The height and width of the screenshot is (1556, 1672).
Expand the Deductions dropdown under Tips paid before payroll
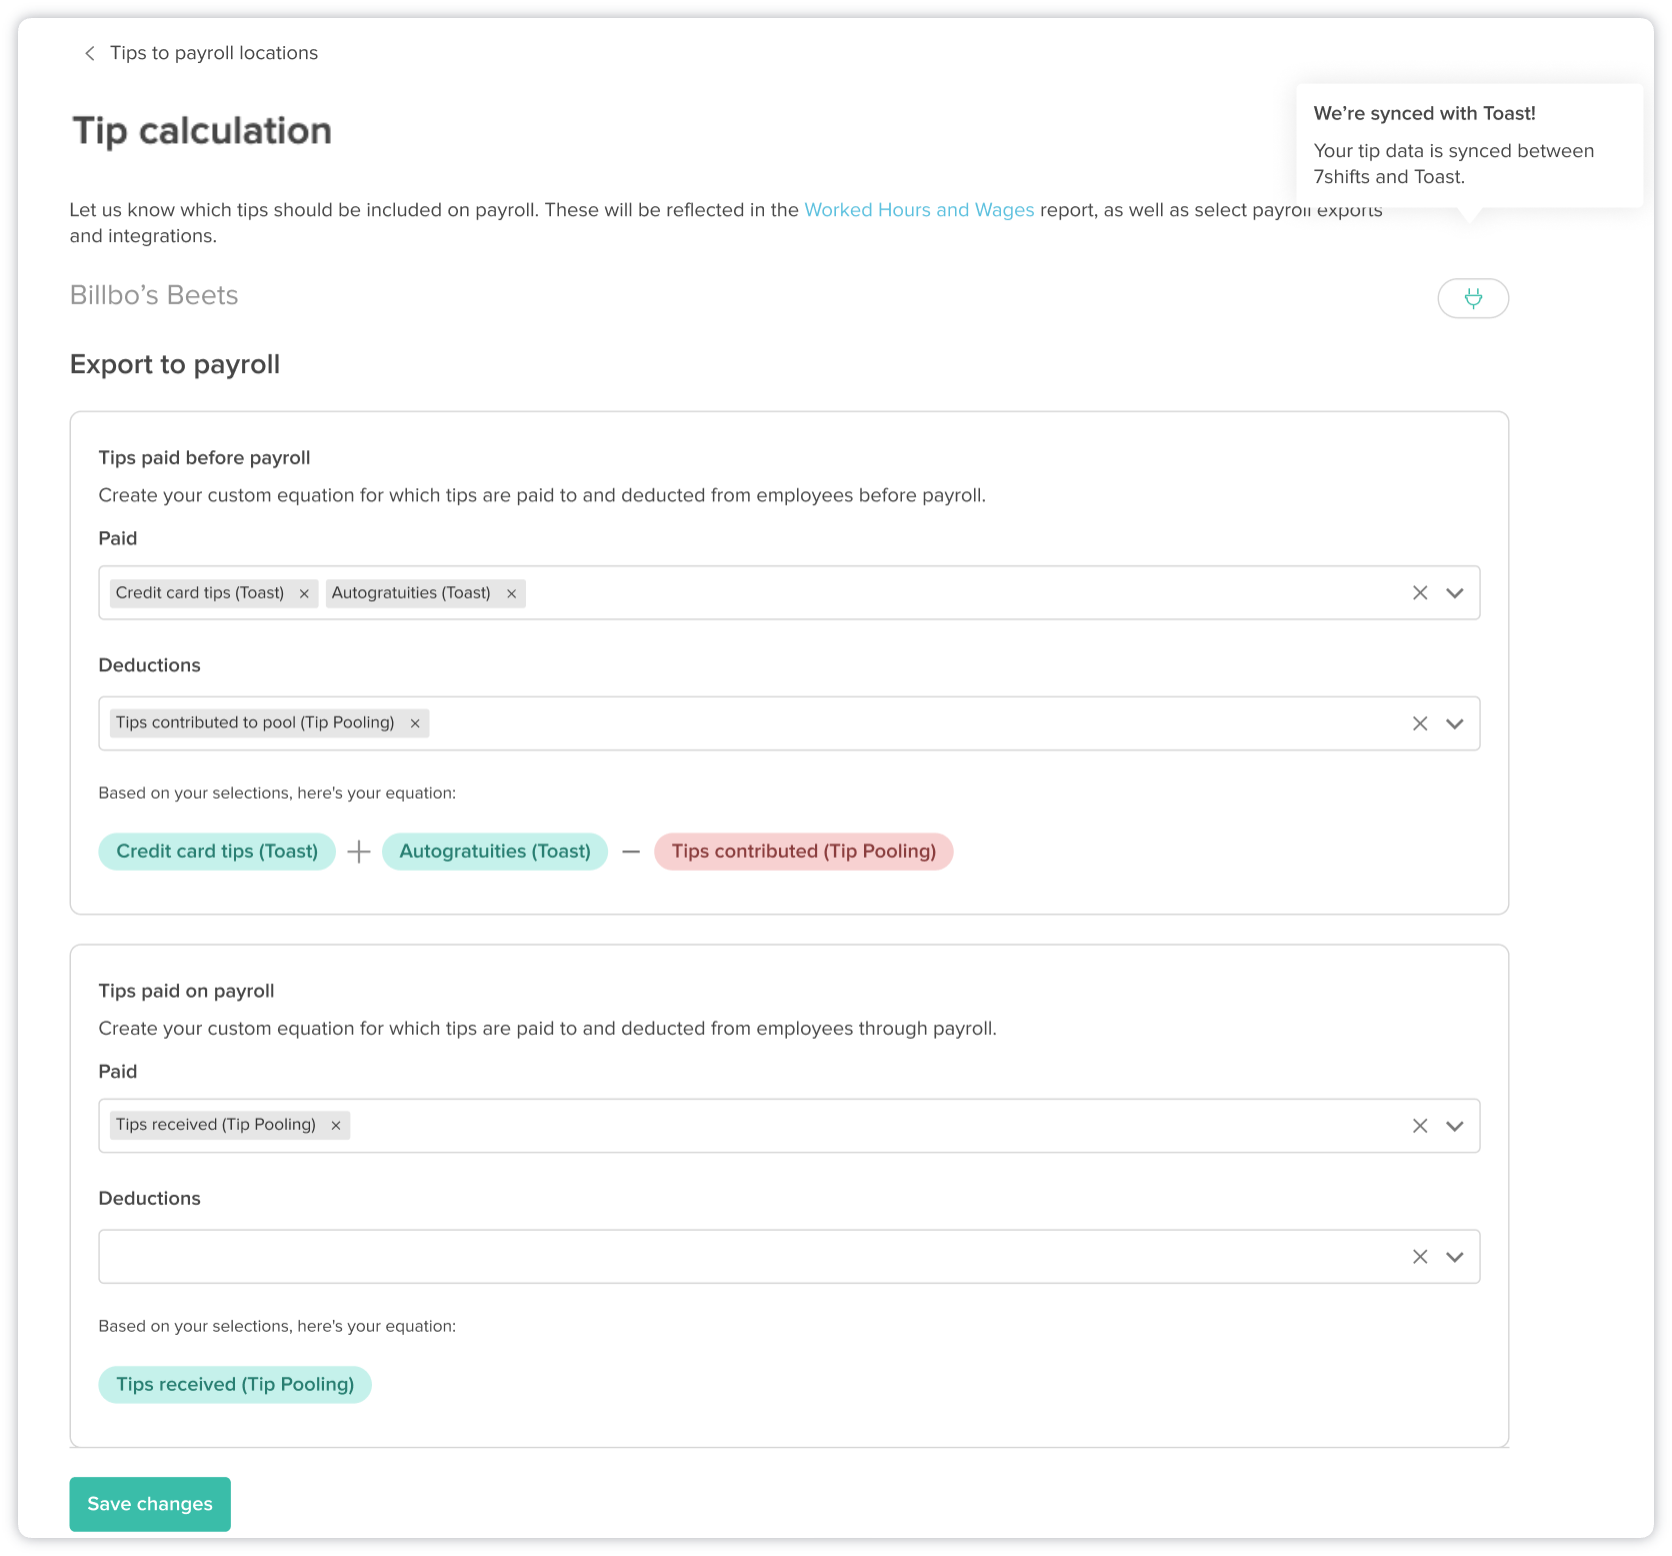[x=1455, y=722]
